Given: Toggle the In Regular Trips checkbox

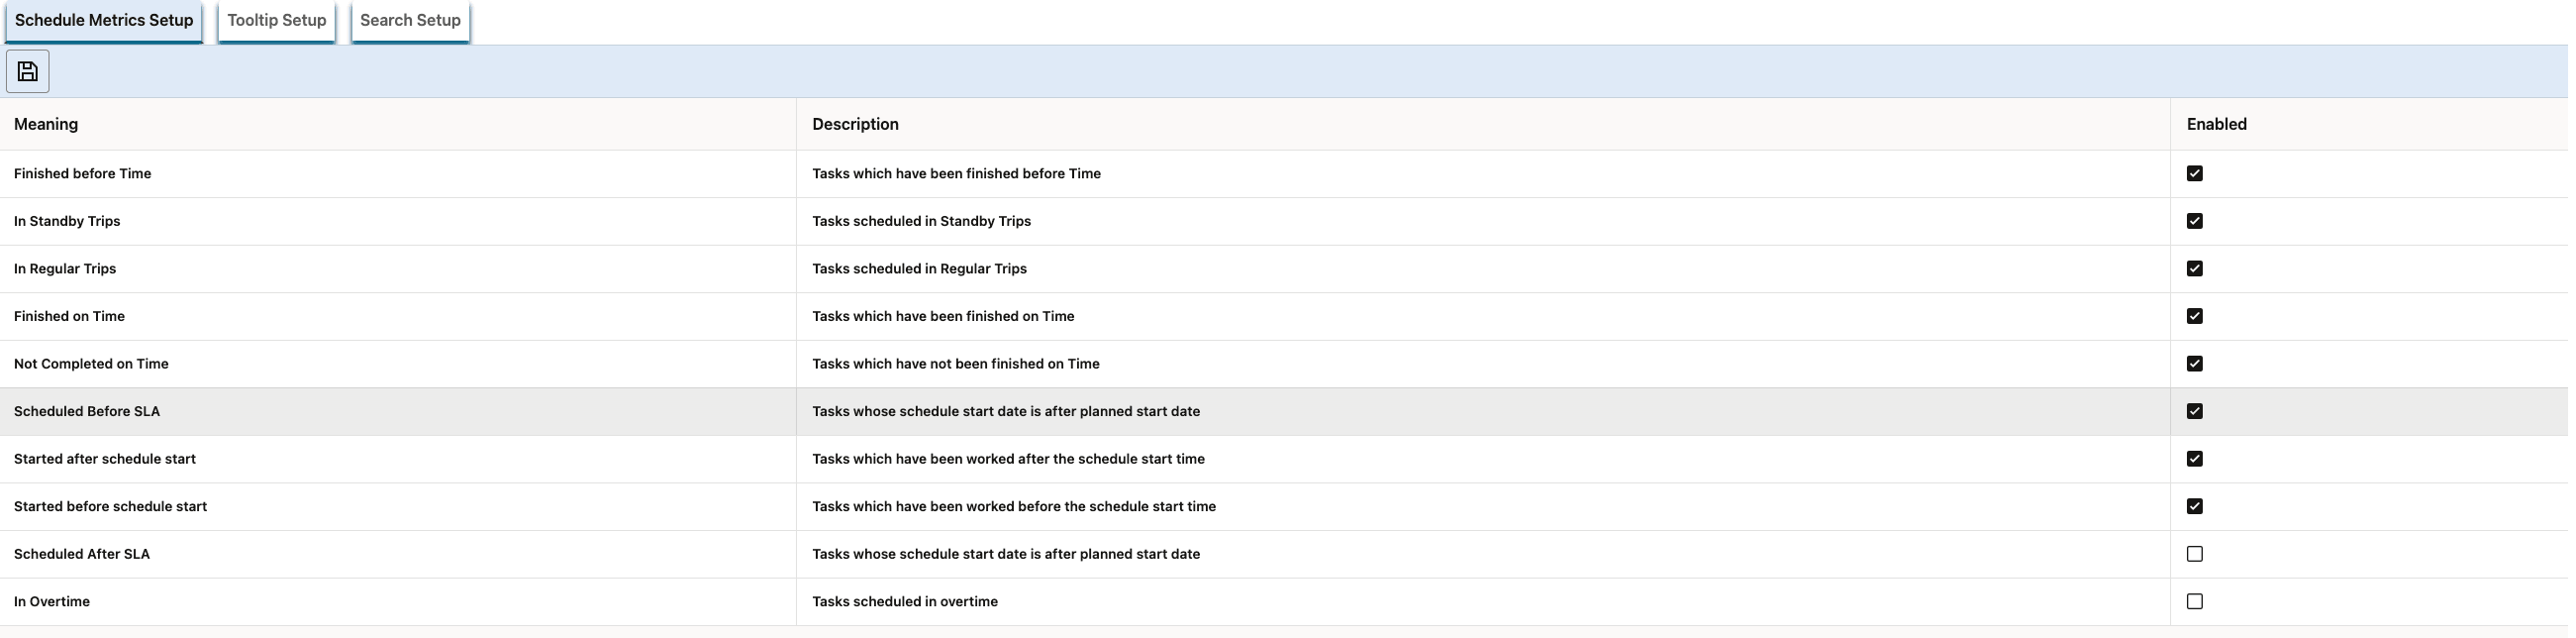Looking at the screenshot, I should point(2194,269).
